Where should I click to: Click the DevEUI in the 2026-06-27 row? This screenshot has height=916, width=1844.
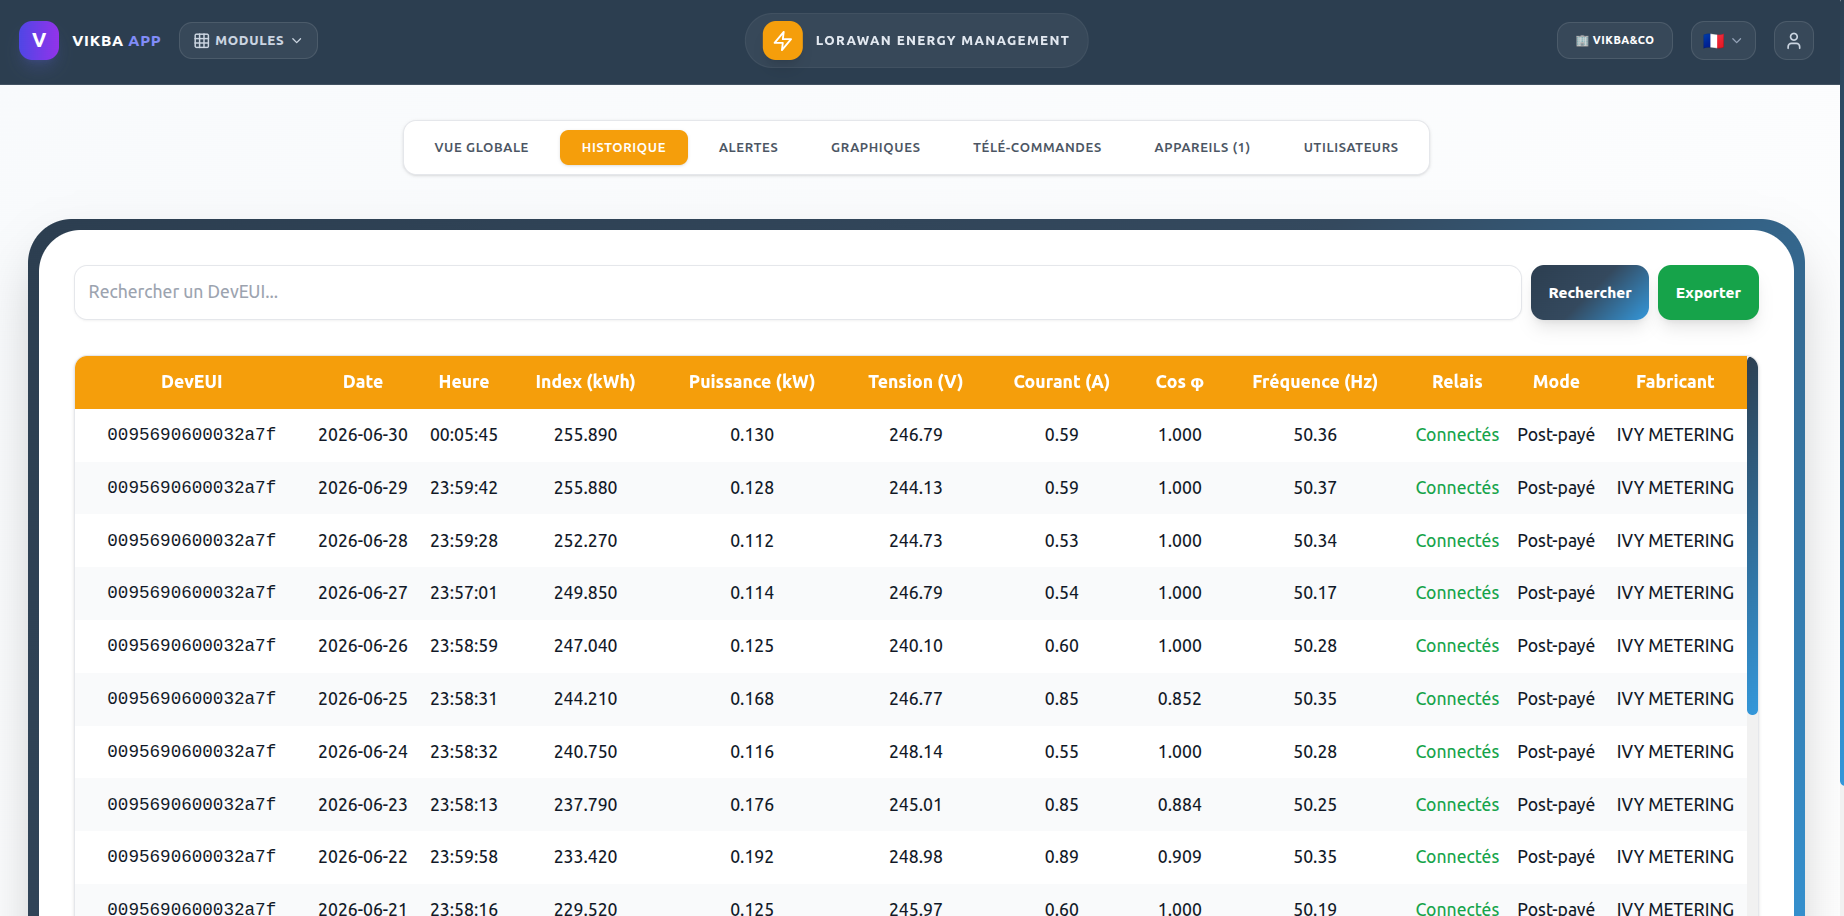coord(192,593)
